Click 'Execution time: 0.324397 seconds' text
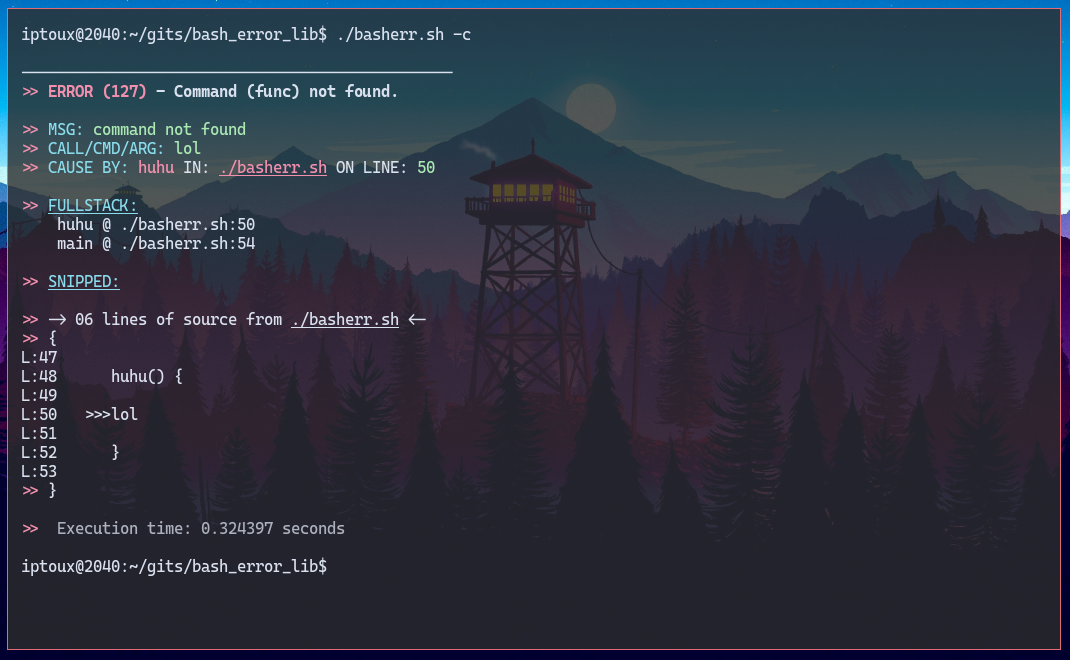 201,528
